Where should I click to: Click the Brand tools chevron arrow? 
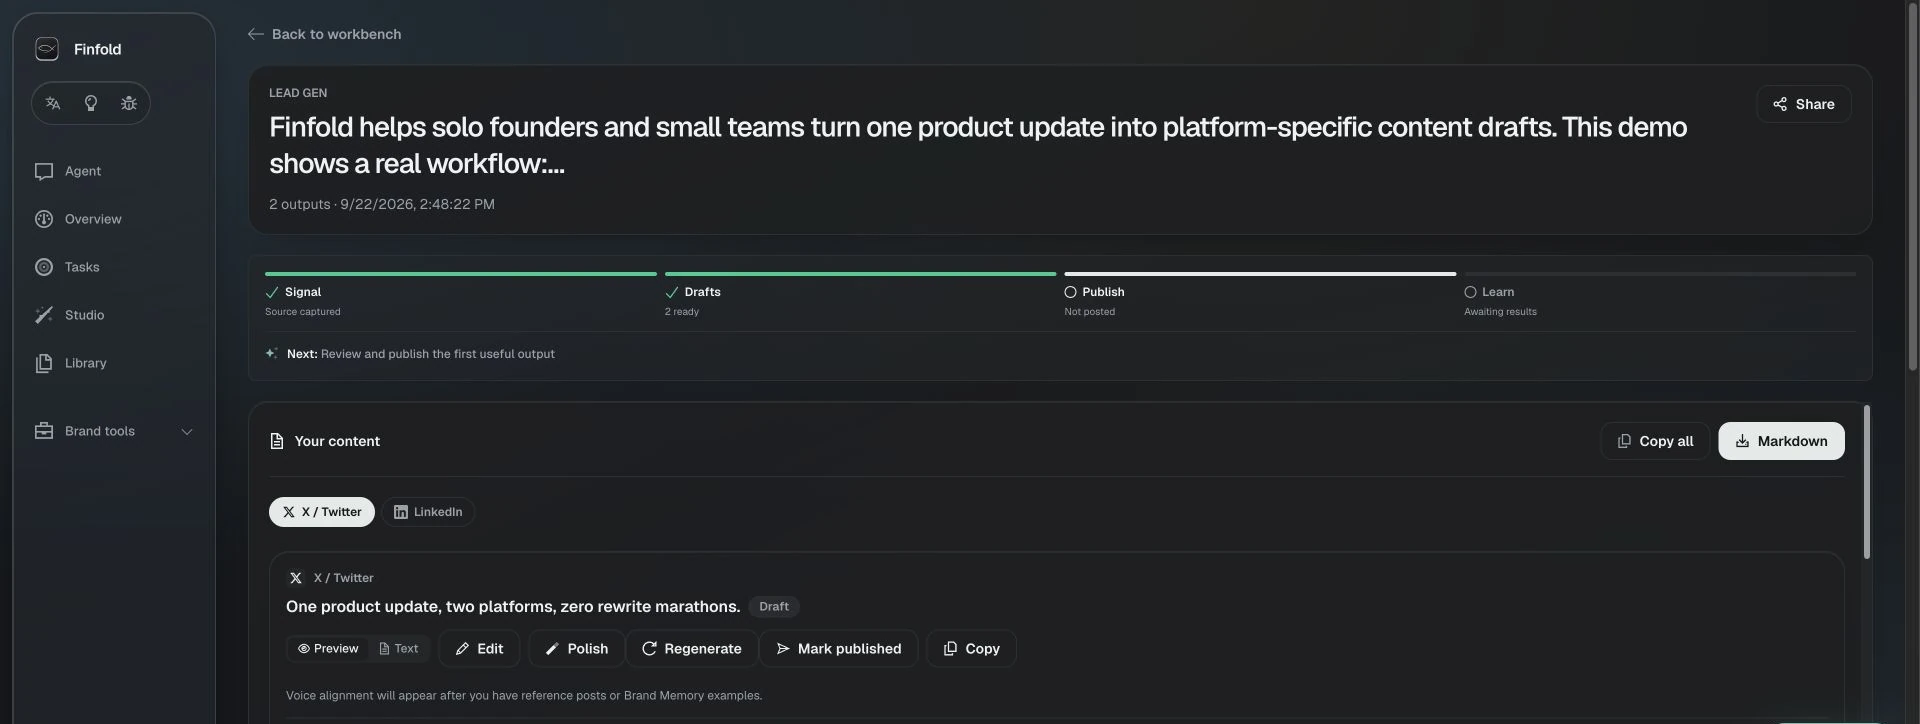tap(187, 432)
